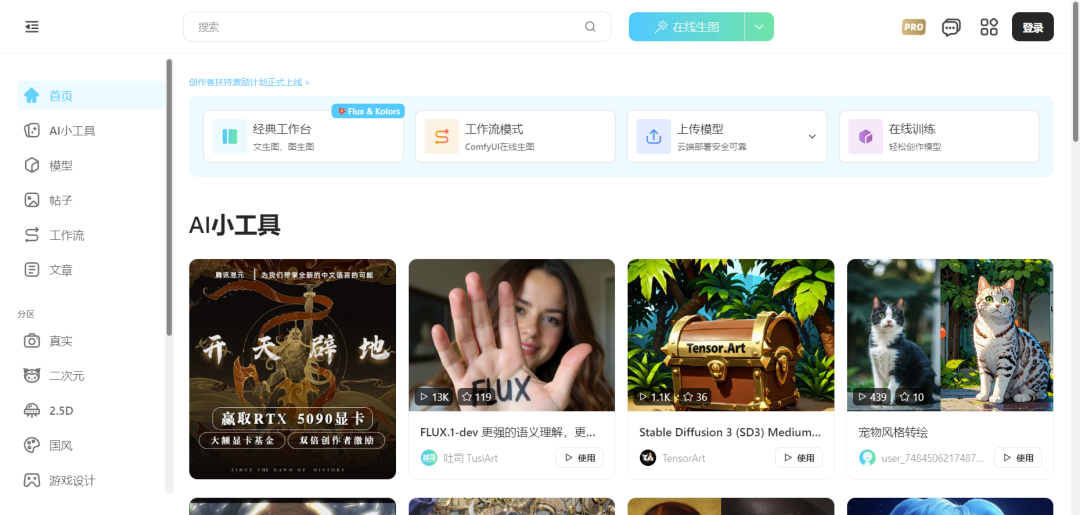The width and height of the screenshot is (1080, 515).
Task: Click the 游戏设计 gamepad icon
Action: pyautogui.click(x=32, y=480)
